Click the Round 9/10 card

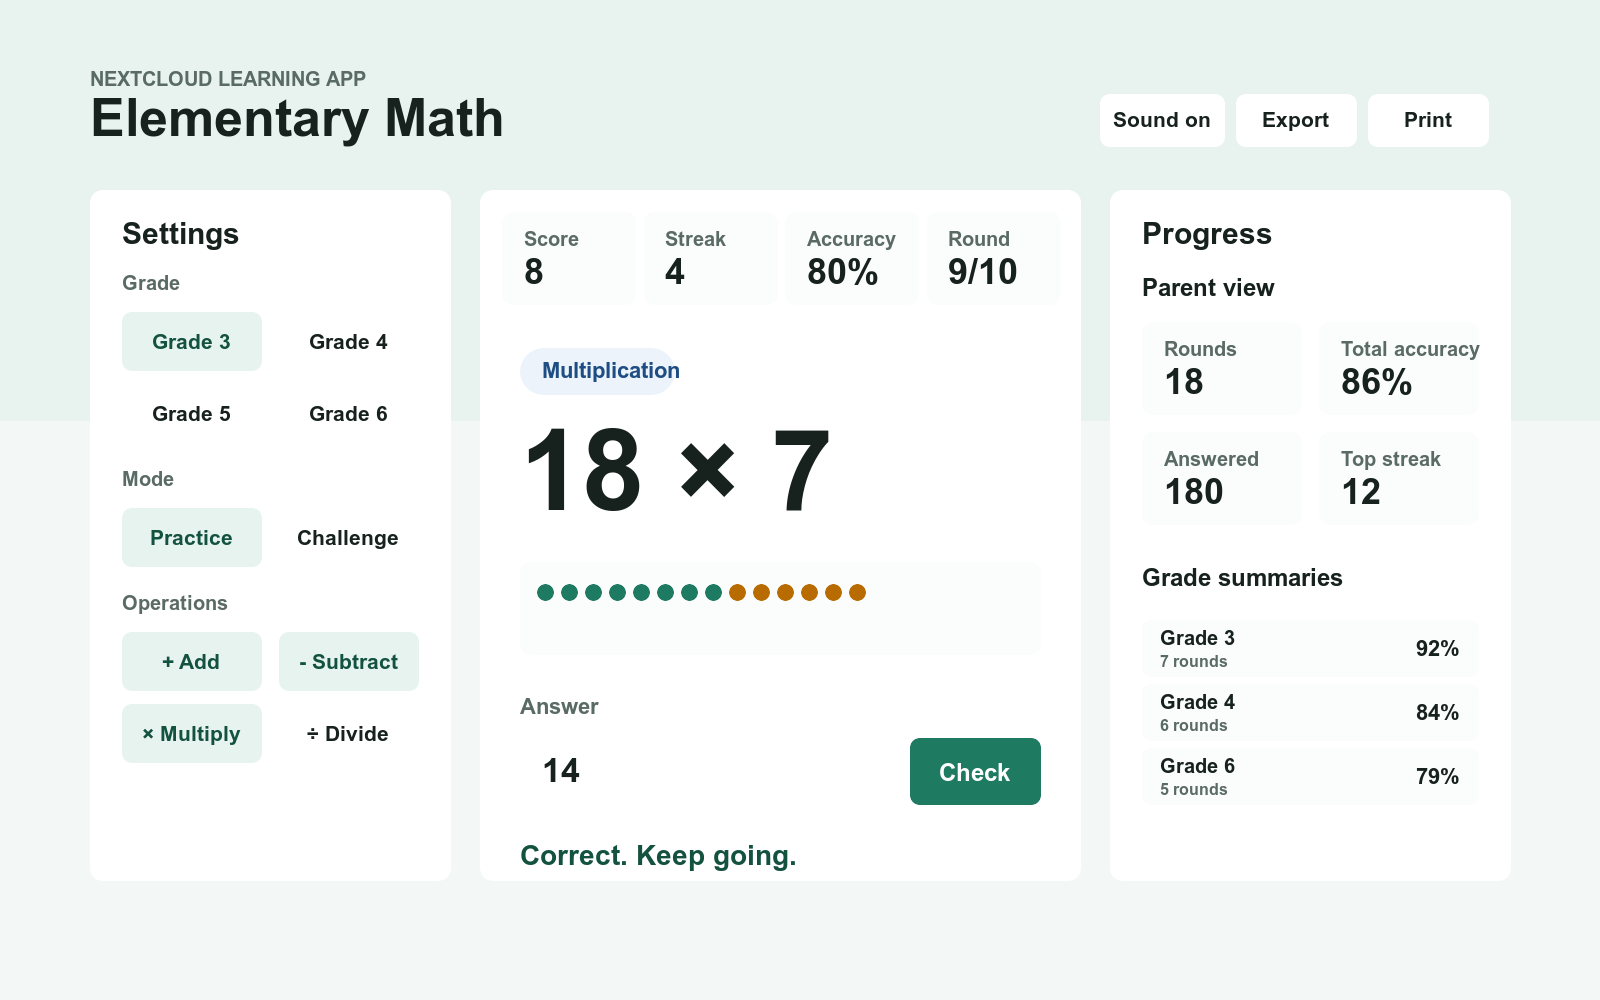tap(994, 258)
